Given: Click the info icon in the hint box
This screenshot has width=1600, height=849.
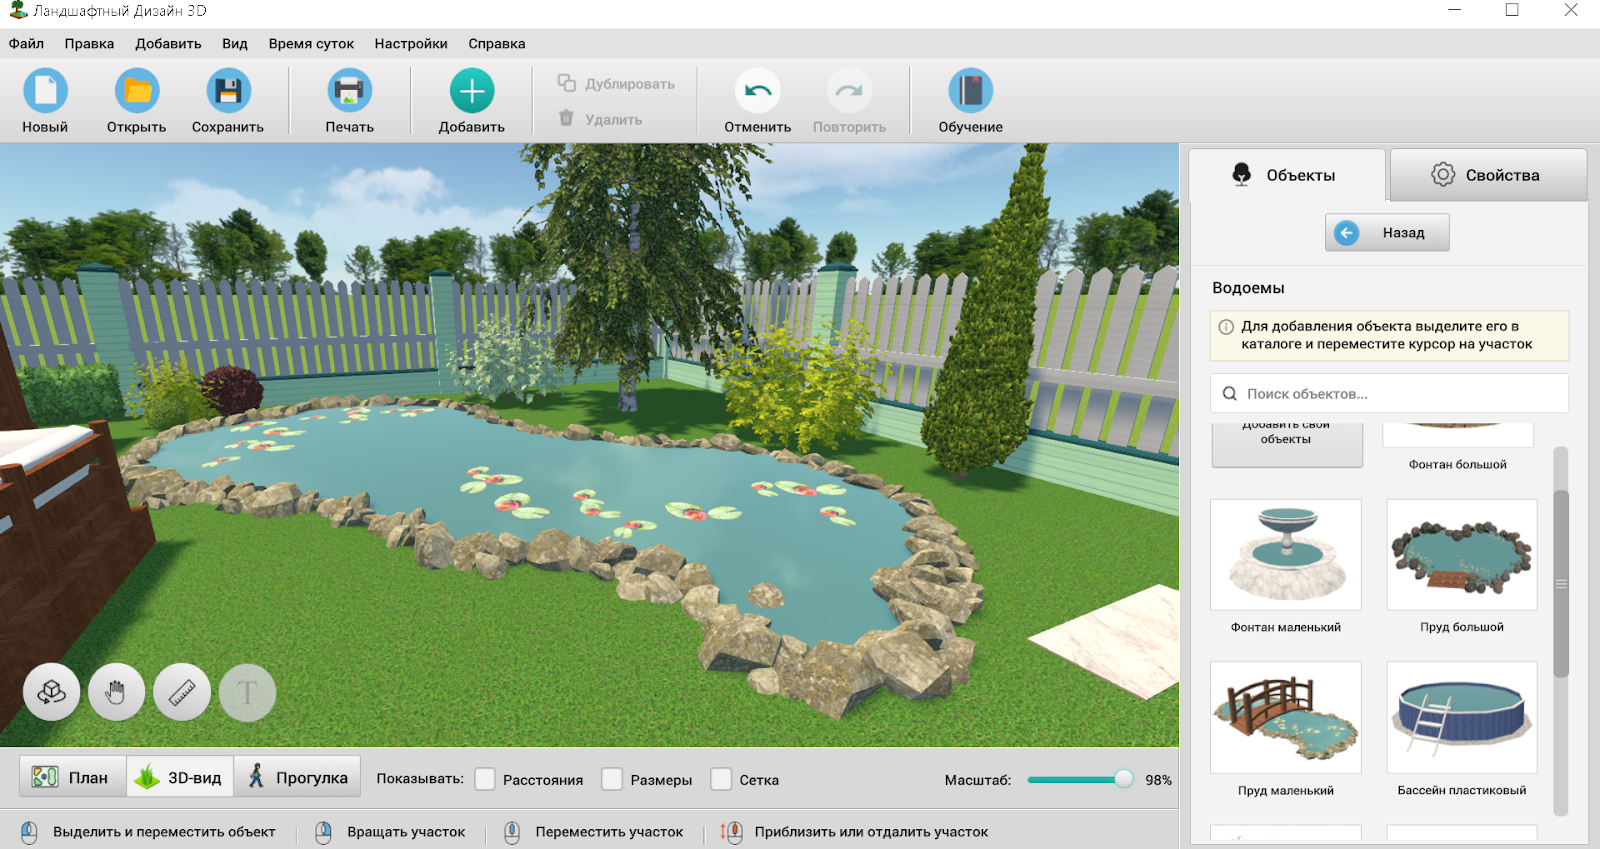Looking at the screenshot, I should click(x=1226, y=326).
